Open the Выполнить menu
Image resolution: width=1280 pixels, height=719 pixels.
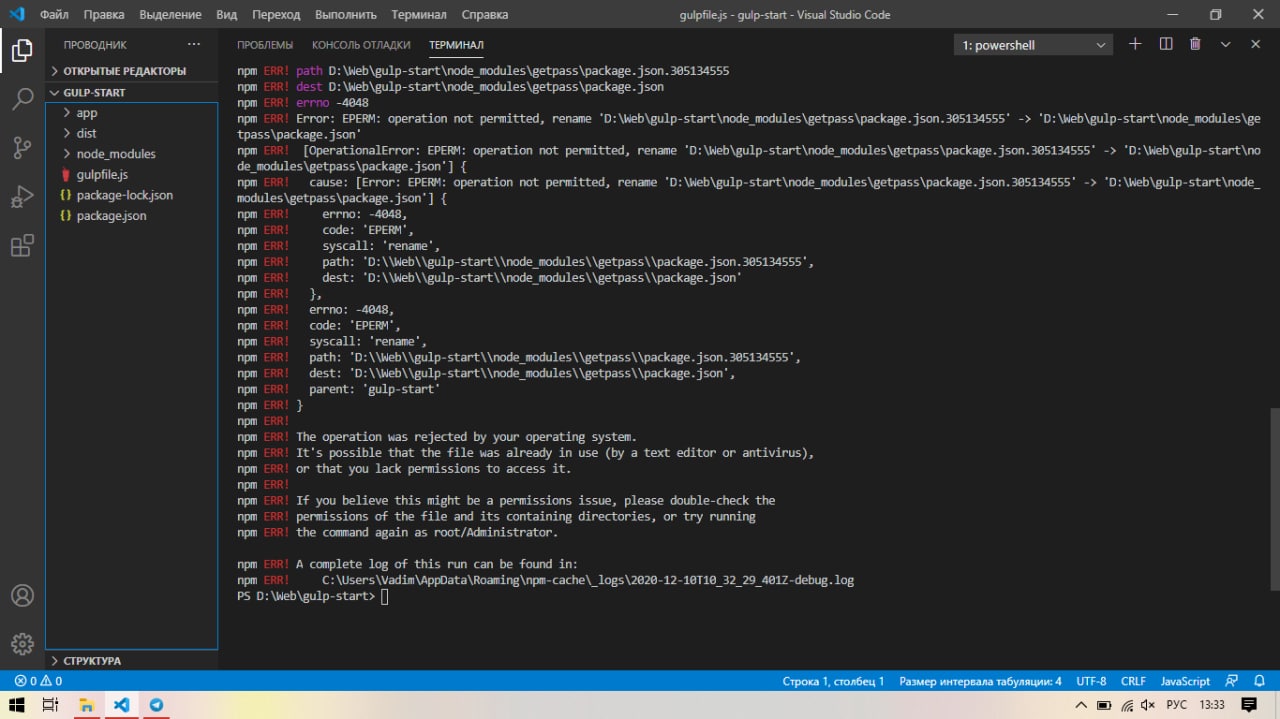(x=345, y=15)
